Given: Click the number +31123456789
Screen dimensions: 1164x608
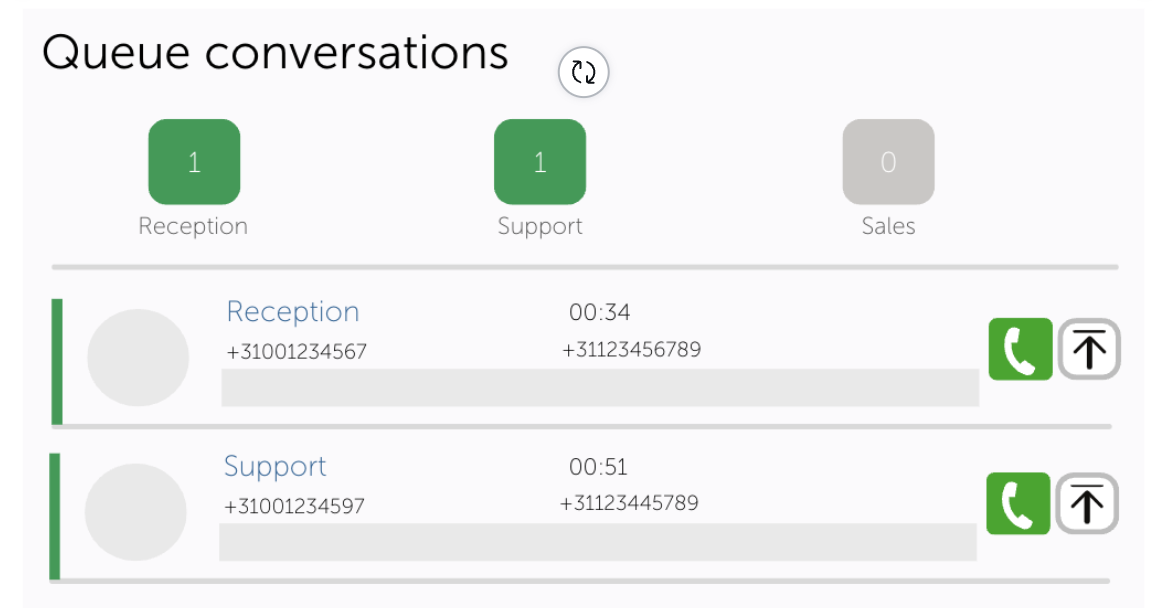Looking at the screenshot, I should click(631, 349).
